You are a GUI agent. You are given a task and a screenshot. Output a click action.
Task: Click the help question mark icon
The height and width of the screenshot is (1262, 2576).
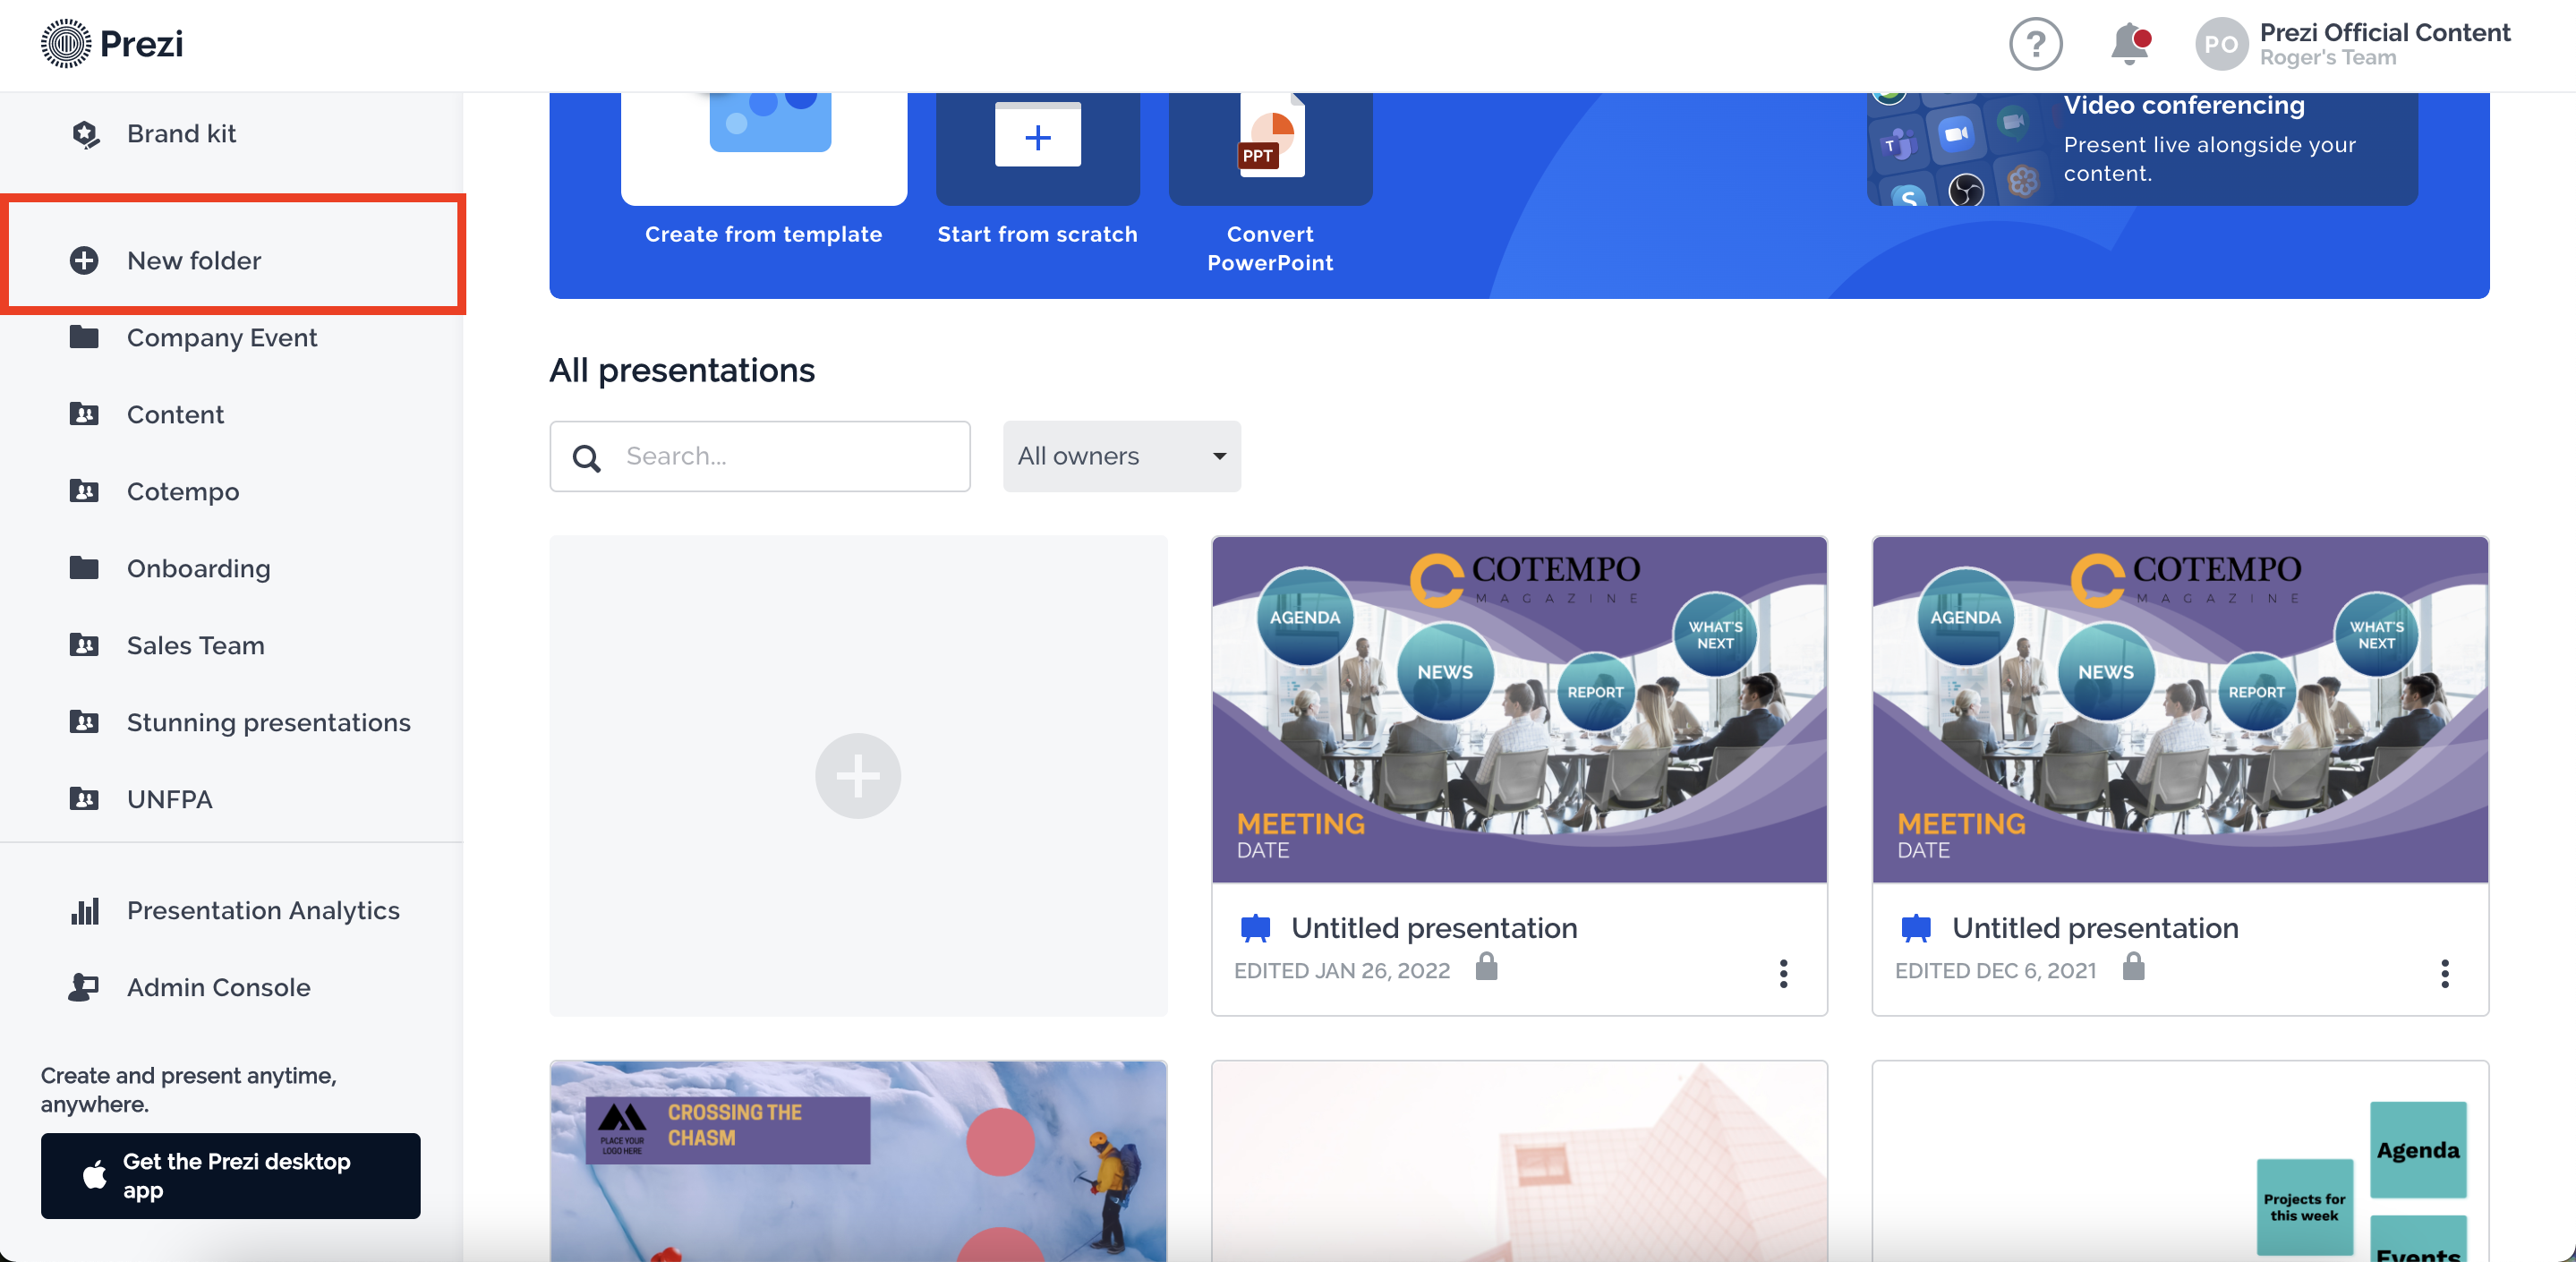2035,45
